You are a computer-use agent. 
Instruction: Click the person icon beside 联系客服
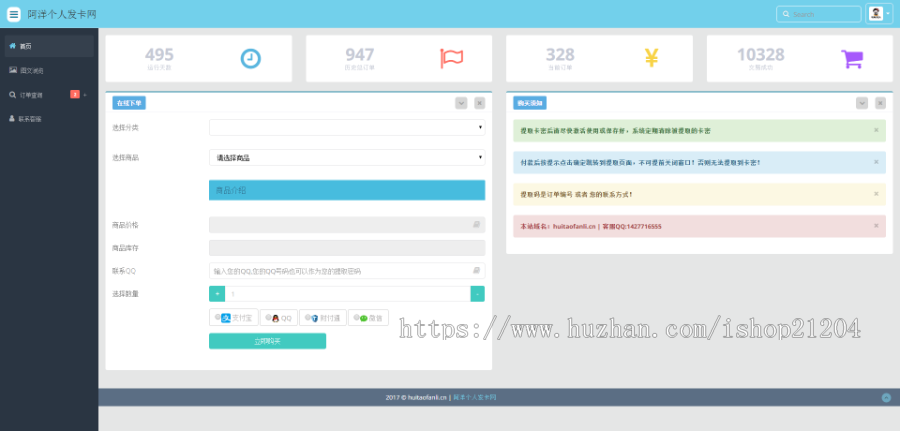(x=12, y=118)
